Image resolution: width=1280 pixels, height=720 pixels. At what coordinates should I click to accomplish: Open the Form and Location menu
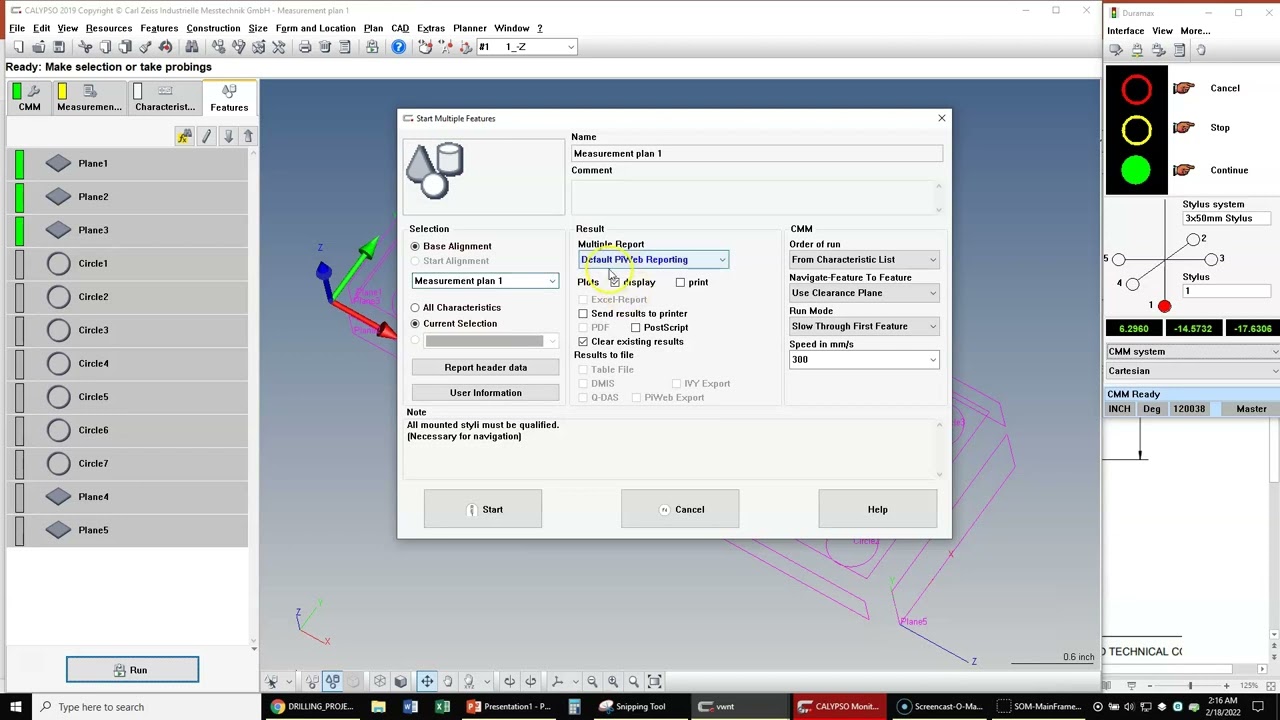tap(315, 28)
